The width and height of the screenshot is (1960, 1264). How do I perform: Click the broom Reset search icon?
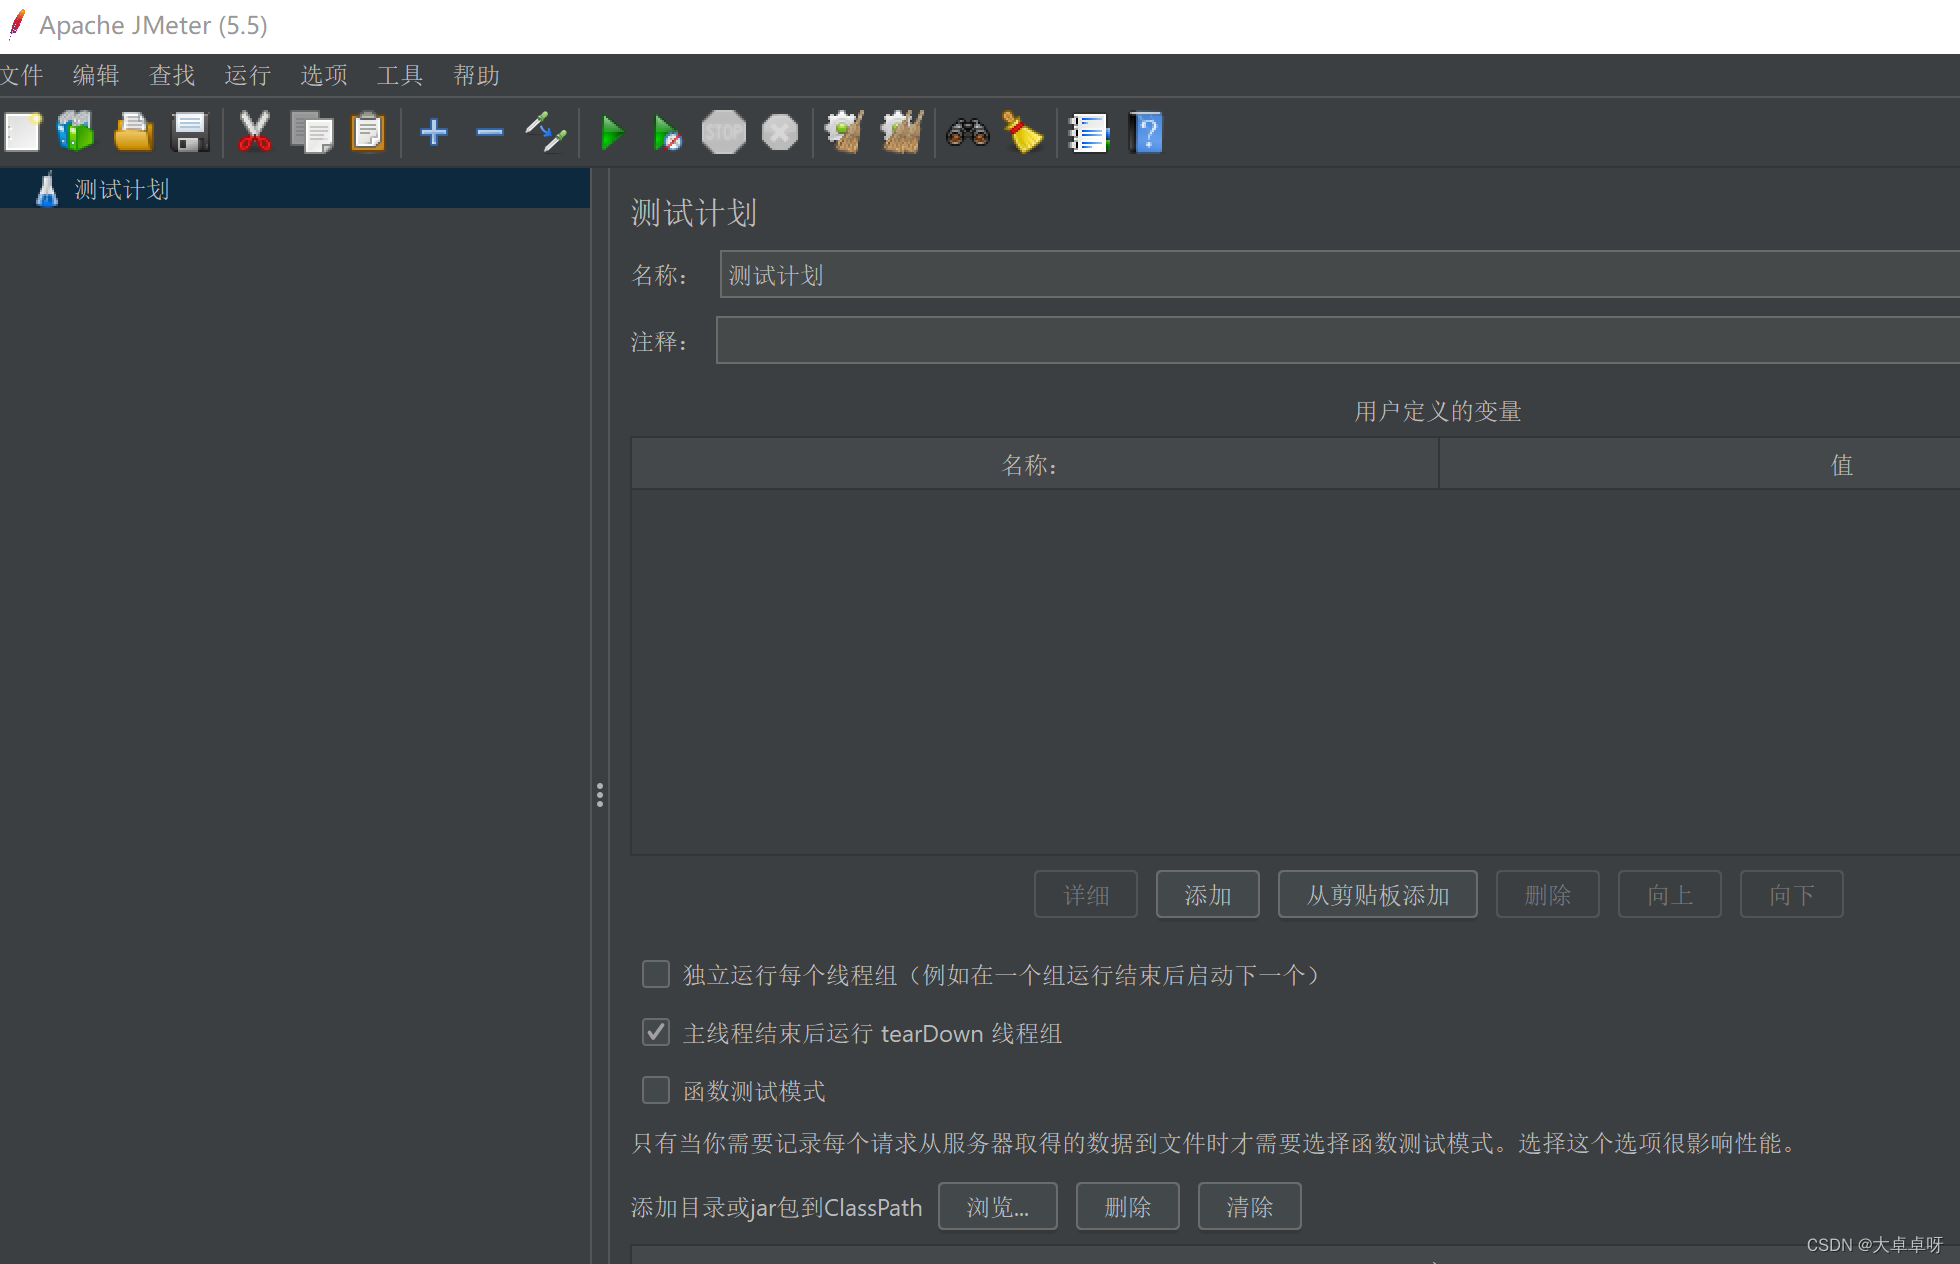(x=1022, y=132)
